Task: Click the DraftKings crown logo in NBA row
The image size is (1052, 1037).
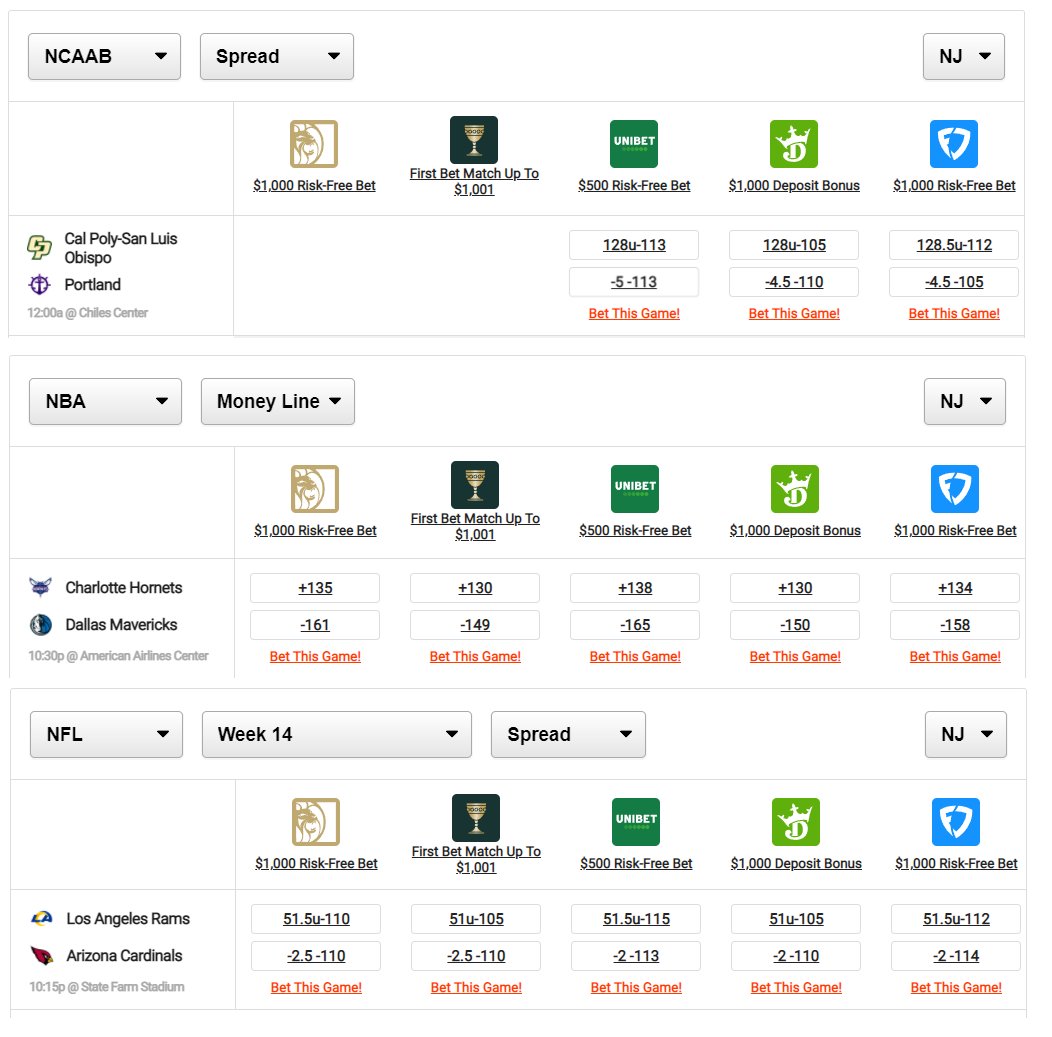Action: (795, 488)
